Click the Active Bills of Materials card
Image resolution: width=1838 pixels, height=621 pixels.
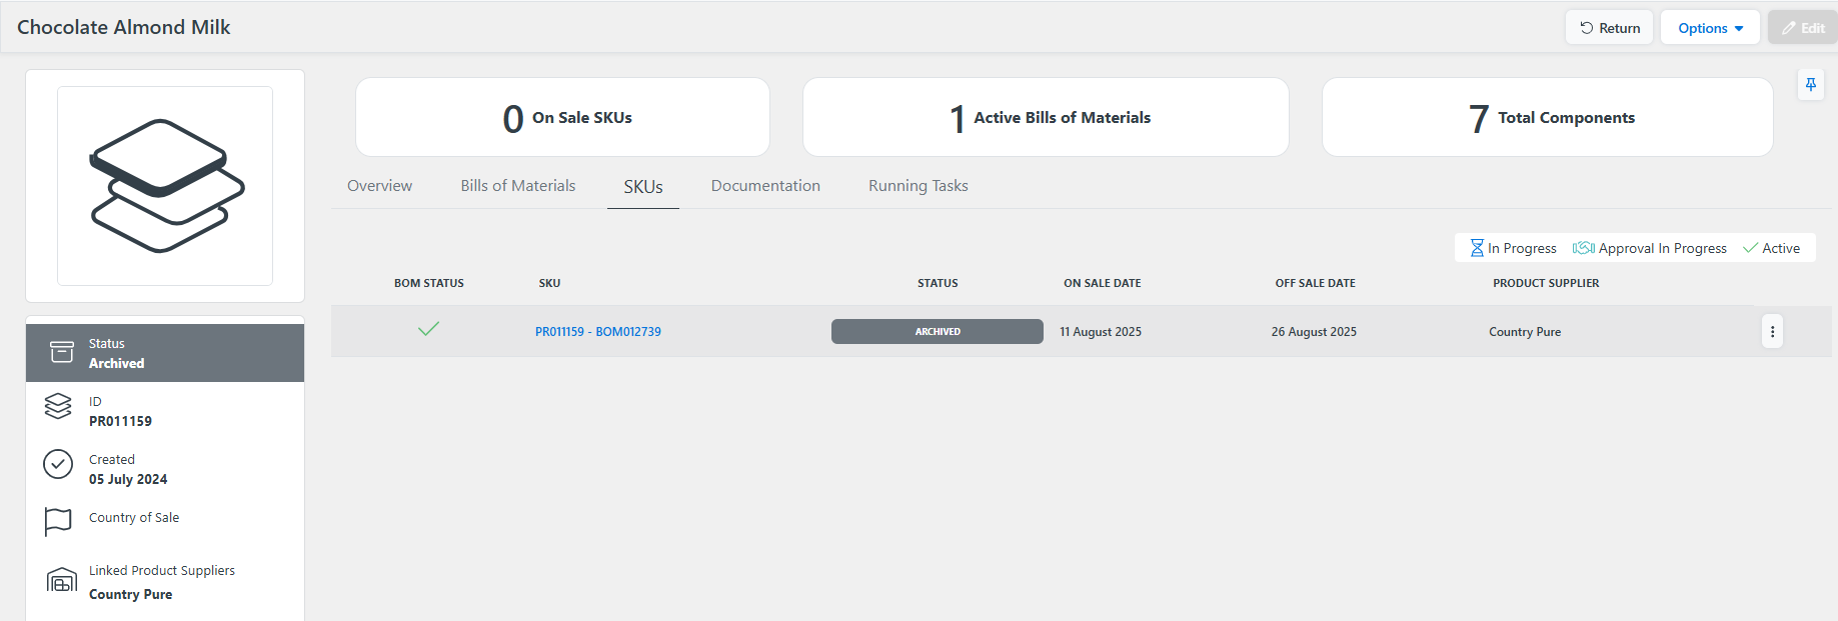[x=1045, y=117]
